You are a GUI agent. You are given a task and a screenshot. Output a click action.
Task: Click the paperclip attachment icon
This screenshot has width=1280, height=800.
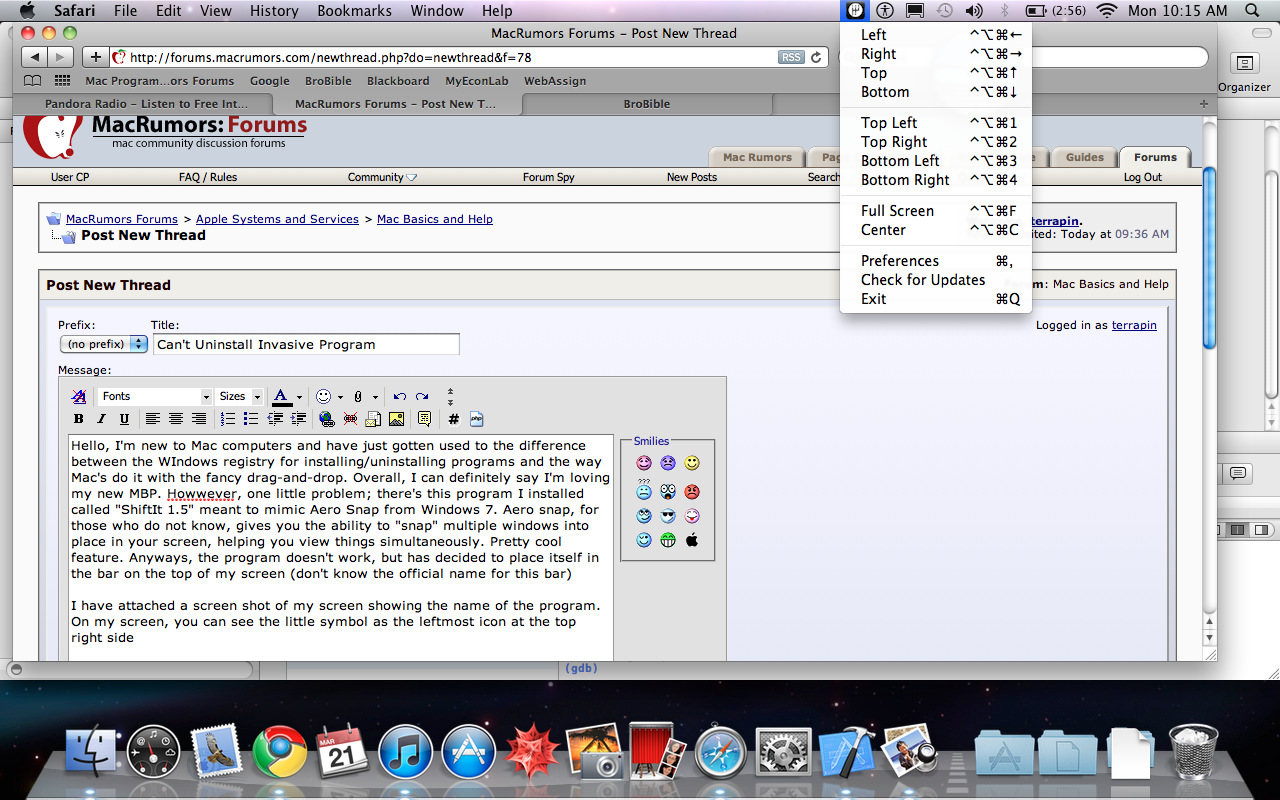pos(358,397)
